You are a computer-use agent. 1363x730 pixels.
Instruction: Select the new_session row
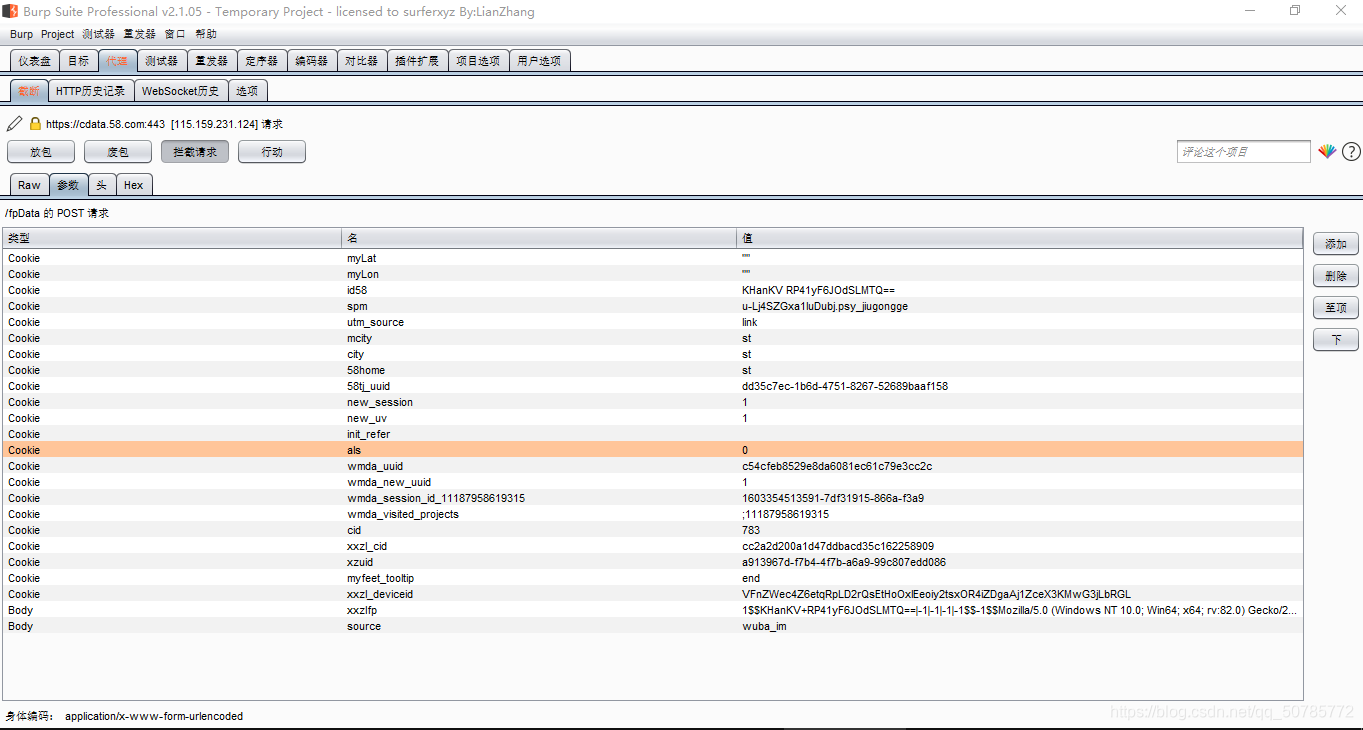tap(653, 402)
